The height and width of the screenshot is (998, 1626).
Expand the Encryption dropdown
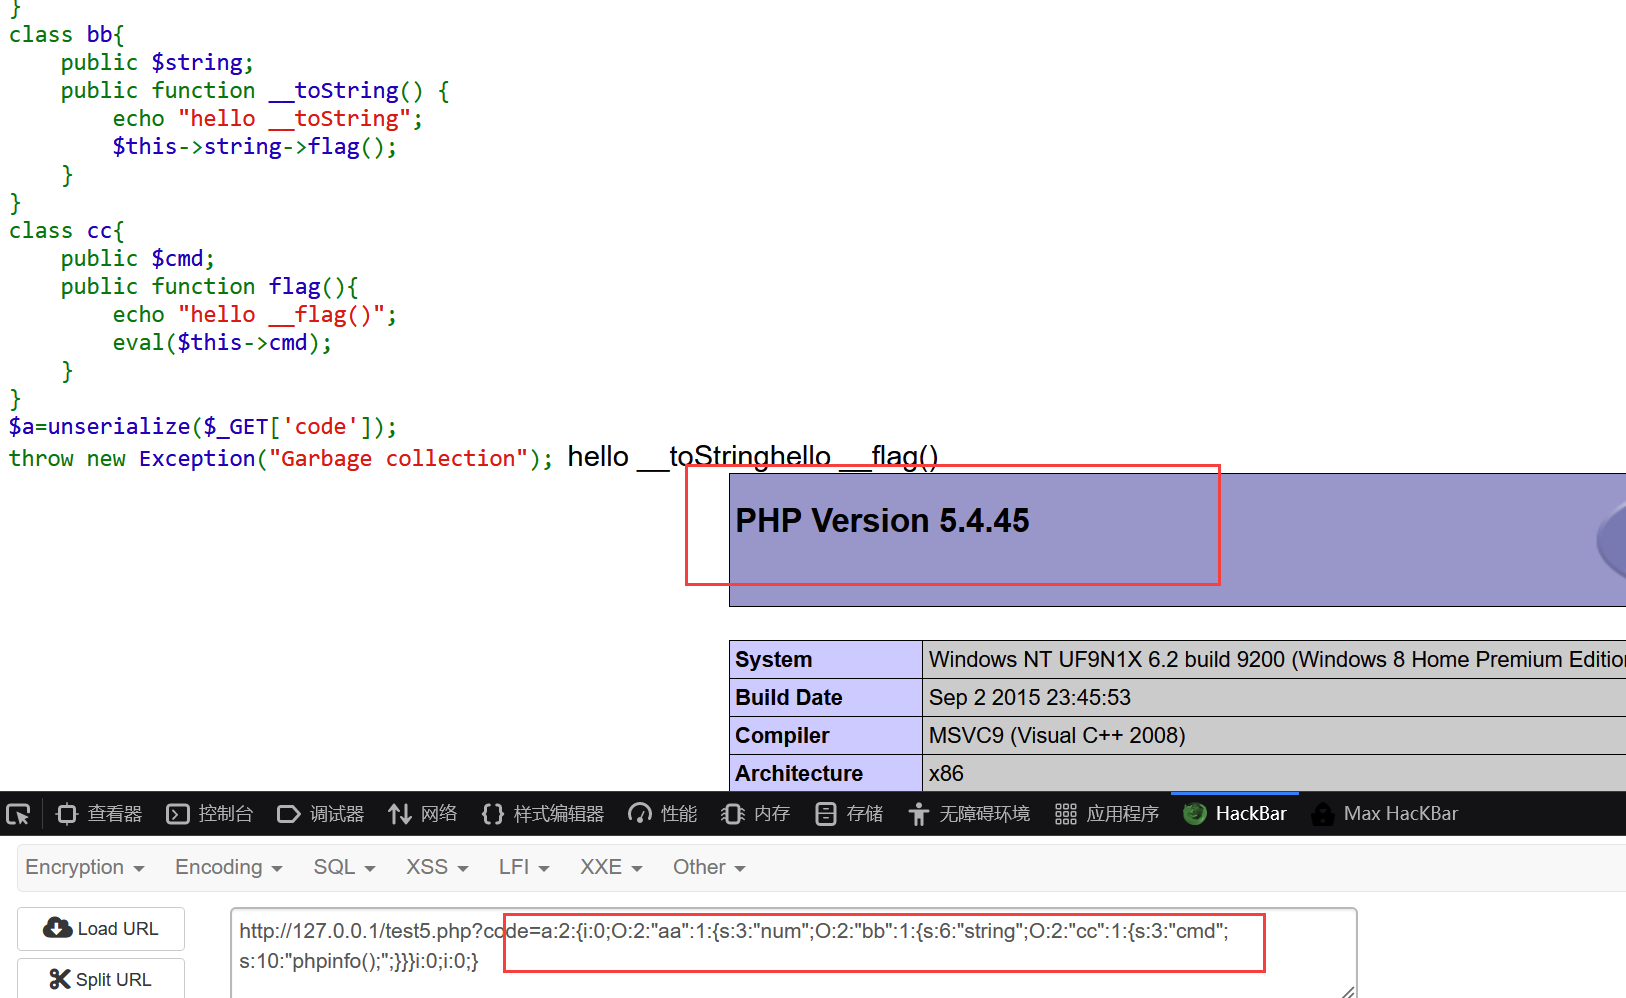click(x=85, y=867)
